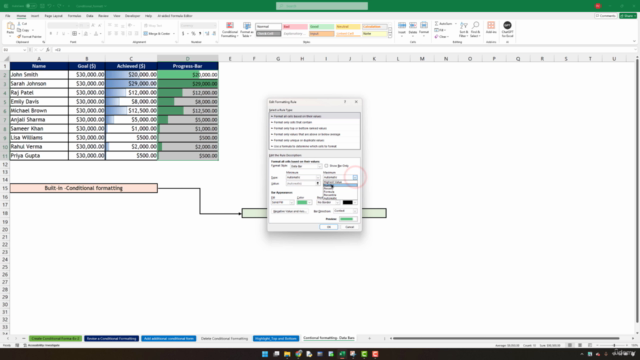Open File Explorer from the taskbar
Screen dimensions: 640x360
(x=287, y=354)
